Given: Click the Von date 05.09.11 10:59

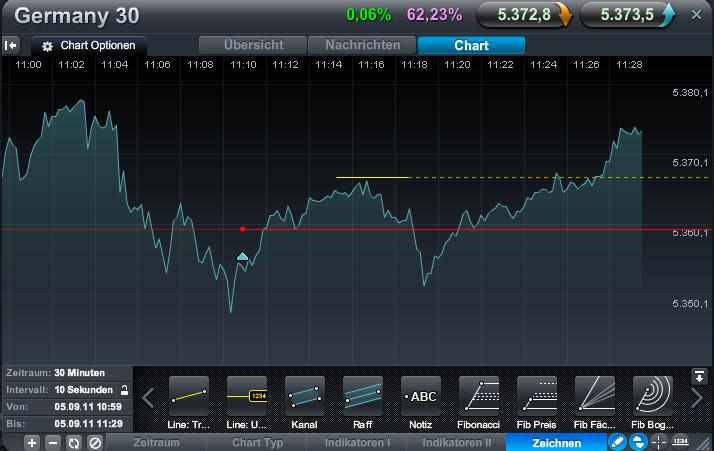Looking at the screenshot, I should pos(88,407).
